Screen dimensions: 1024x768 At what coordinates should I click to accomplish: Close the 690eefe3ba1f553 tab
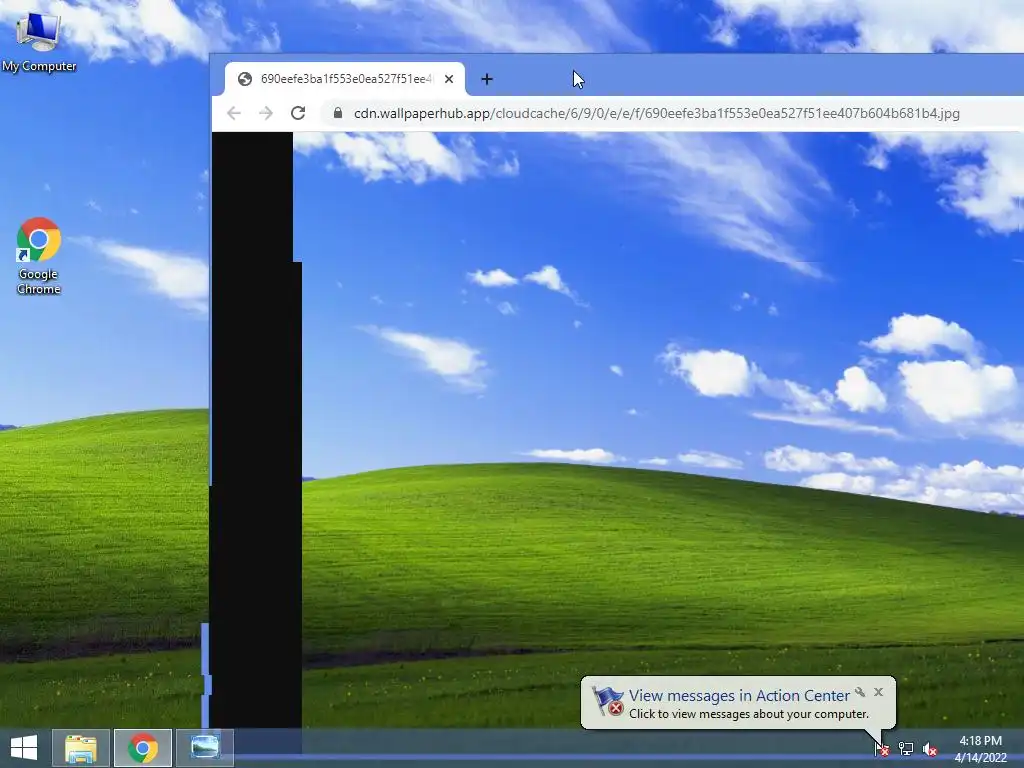[x=449, y=79]
